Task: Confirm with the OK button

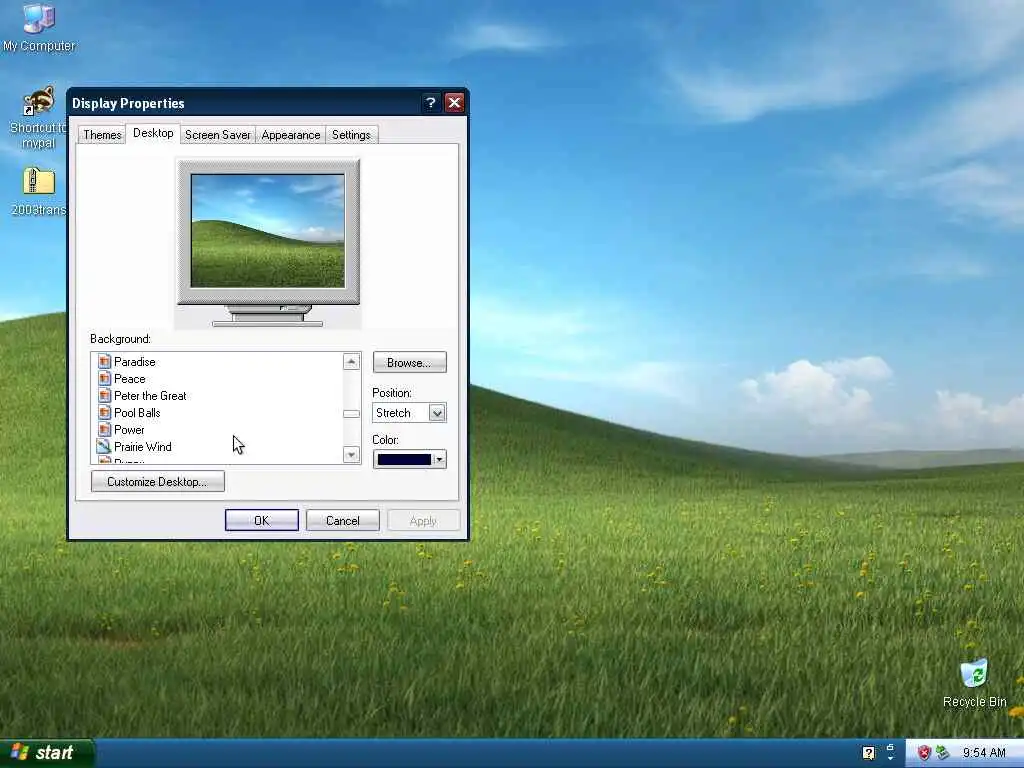Action: click(261, 520)
